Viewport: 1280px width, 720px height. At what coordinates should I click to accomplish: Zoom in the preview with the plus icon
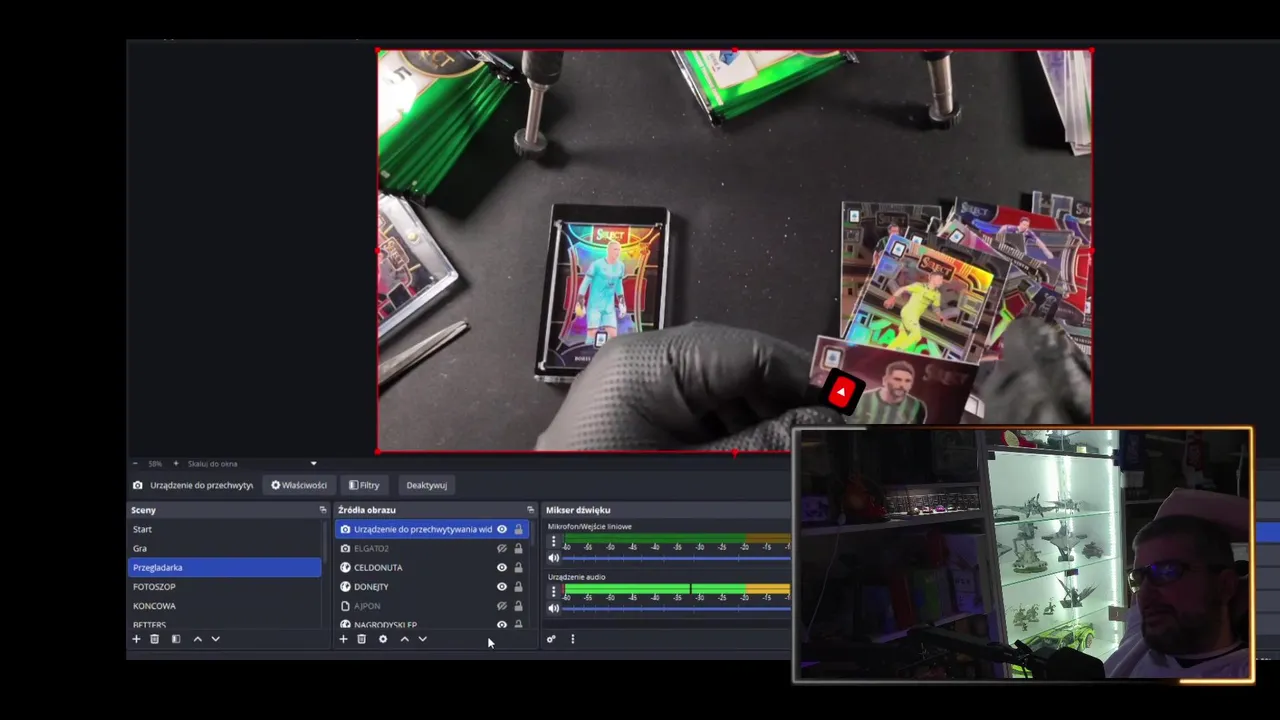[176, 464]
